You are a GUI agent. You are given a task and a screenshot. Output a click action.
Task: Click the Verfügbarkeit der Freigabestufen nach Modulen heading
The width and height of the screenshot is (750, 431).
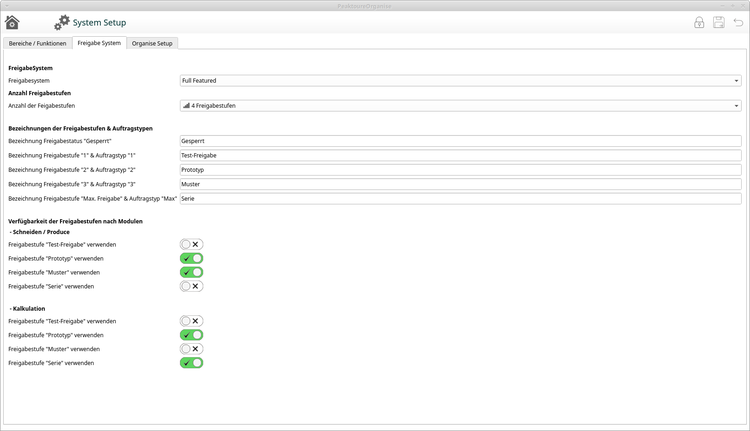(x=76, y=221)
